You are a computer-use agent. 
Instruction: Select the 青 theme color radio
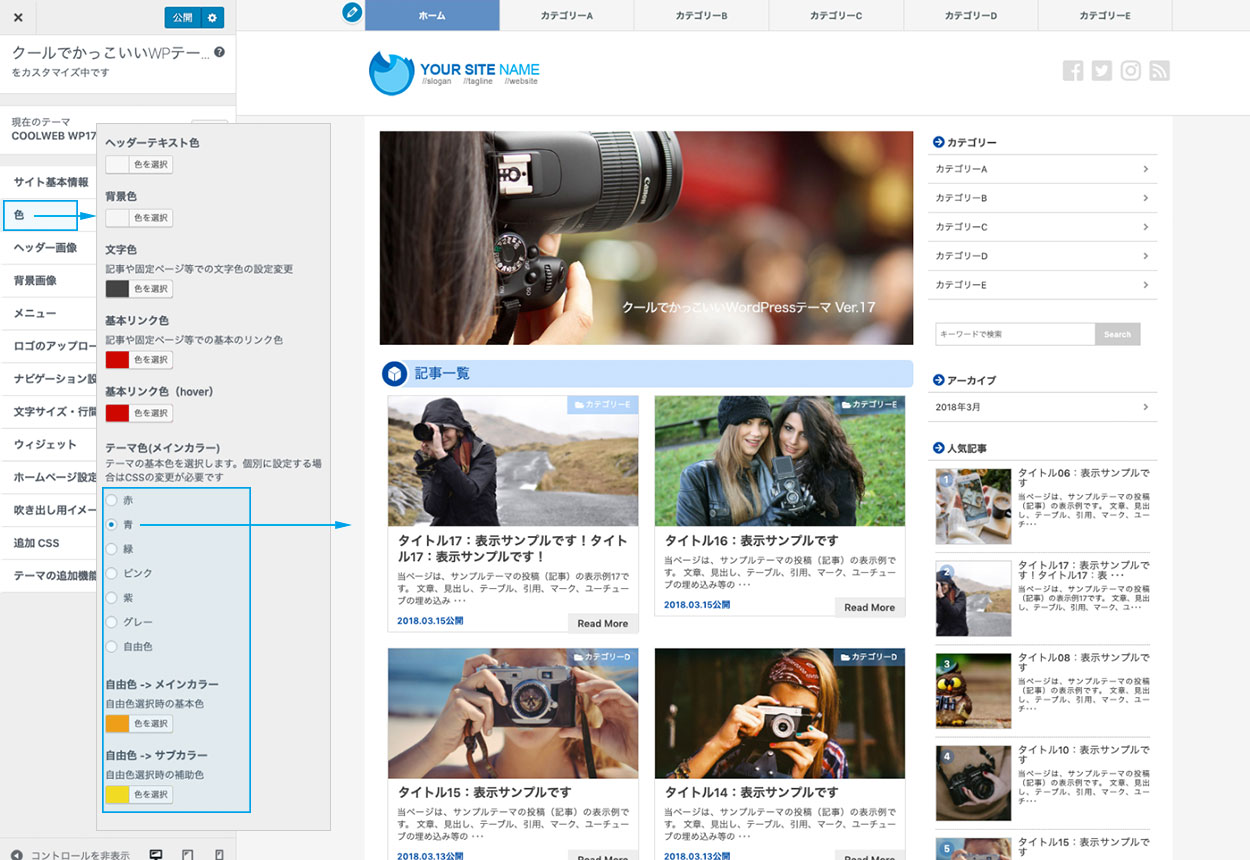112,524
